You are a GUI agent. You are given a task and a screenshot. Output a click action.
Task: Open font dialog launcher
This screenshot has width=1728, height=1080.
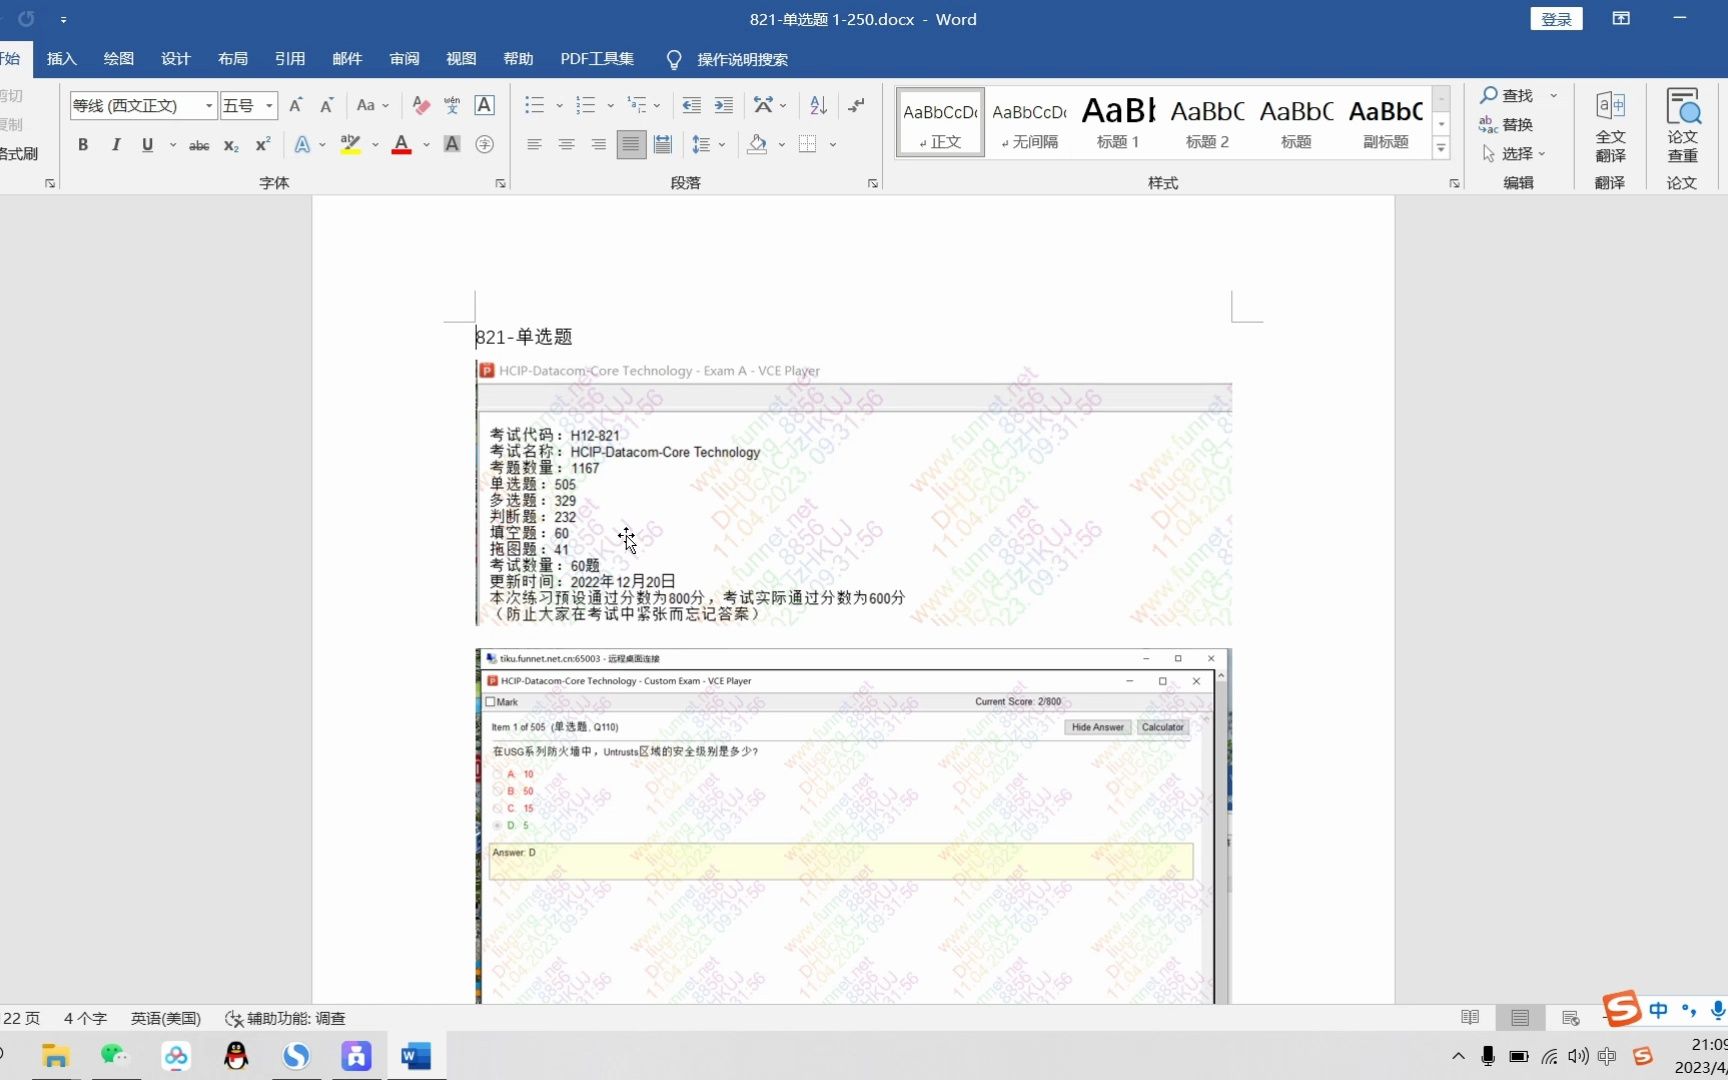click(500, 183)
